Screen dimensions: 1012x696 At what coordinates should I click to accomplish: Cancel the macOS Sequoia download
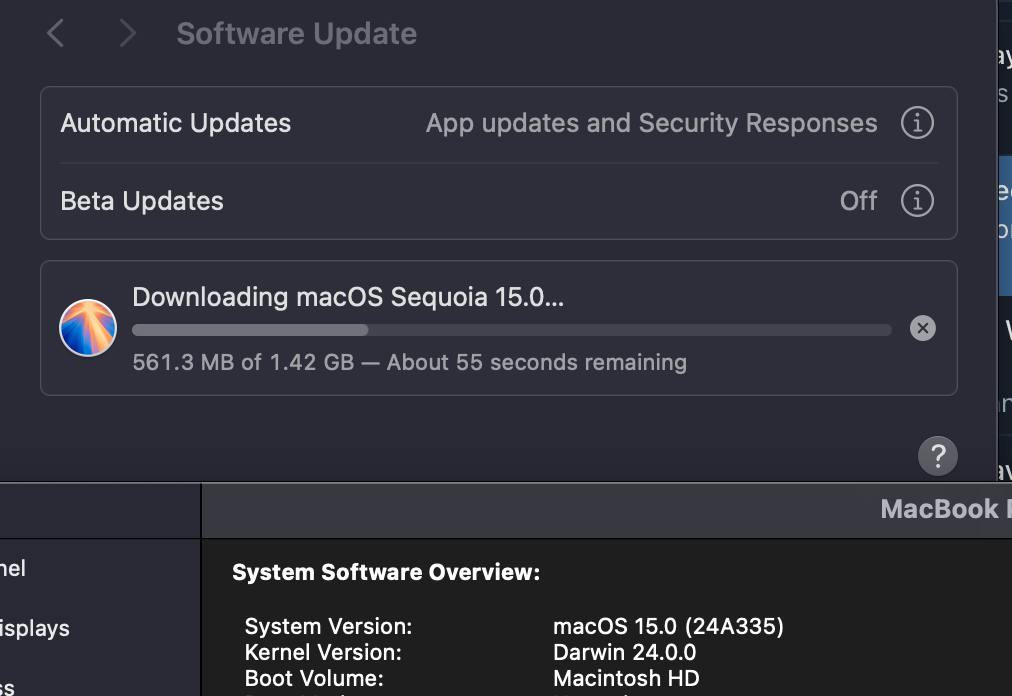923,328
